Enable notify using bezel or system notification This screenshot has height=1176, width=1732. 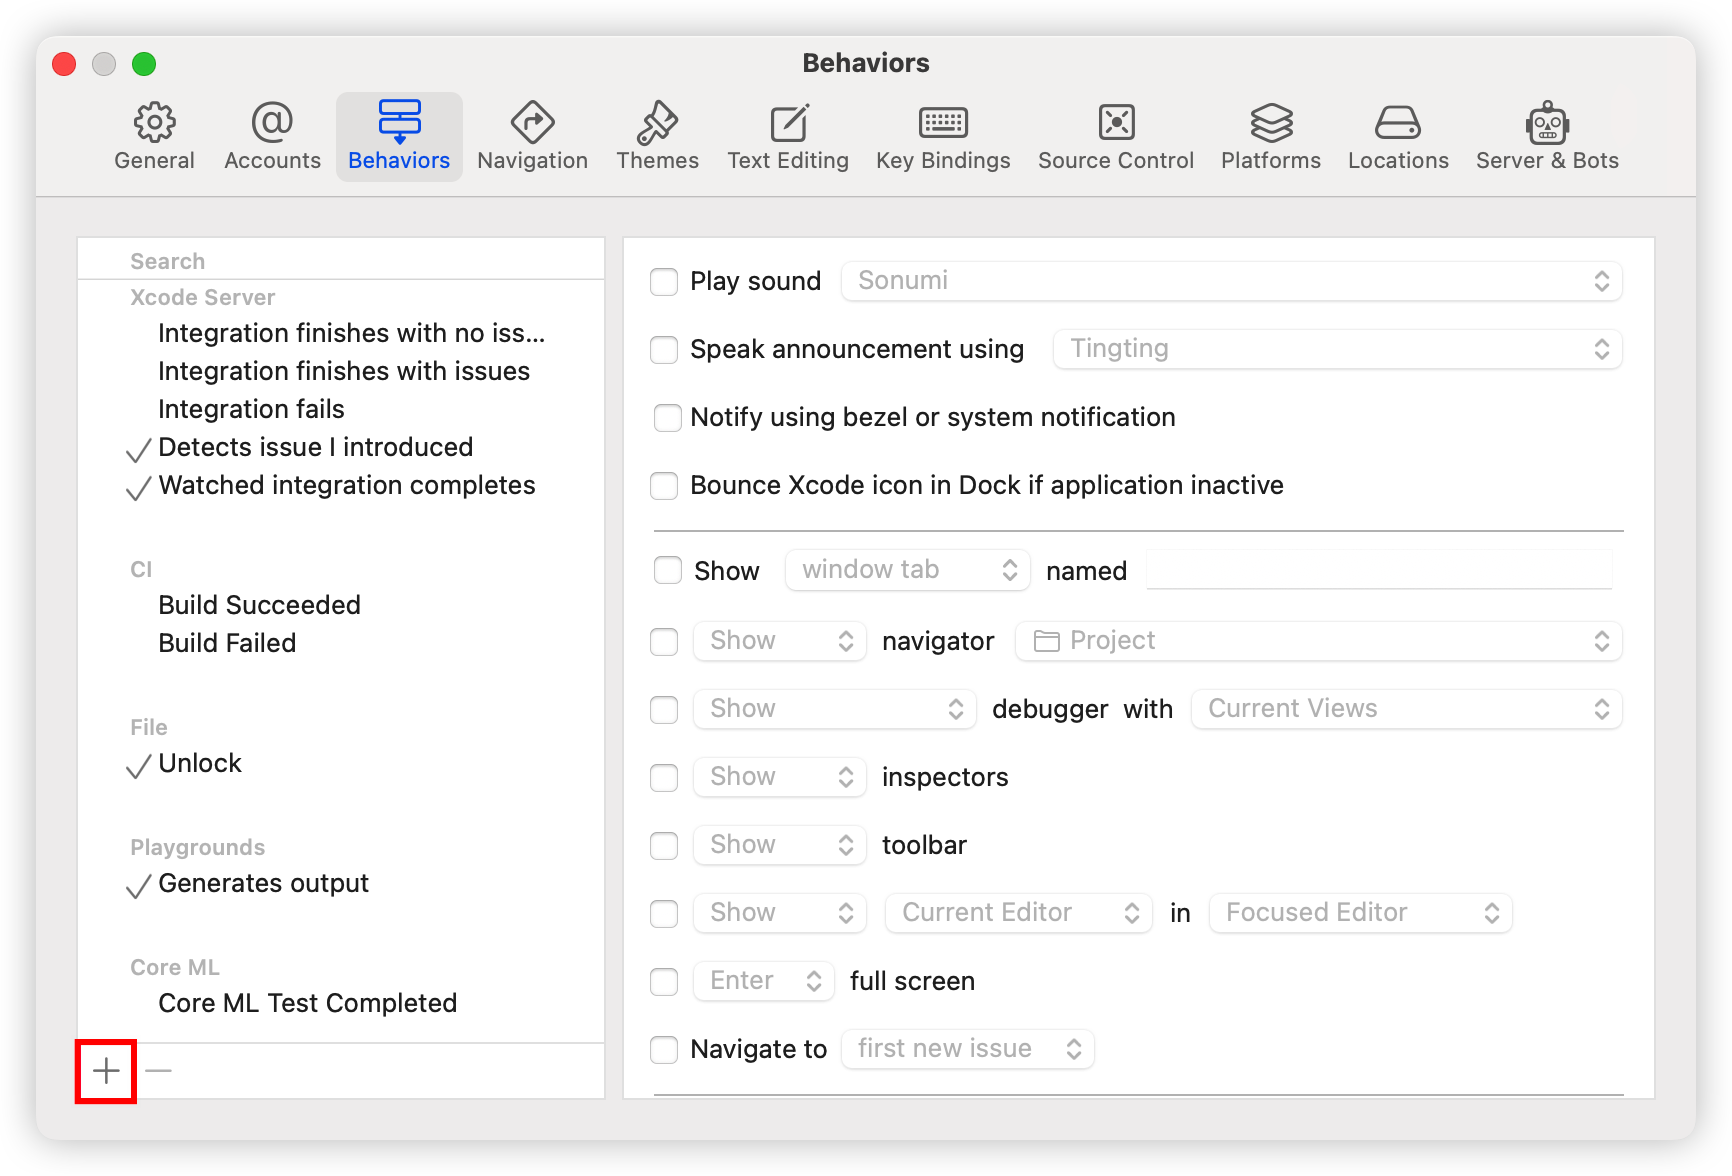pos(667,417)
